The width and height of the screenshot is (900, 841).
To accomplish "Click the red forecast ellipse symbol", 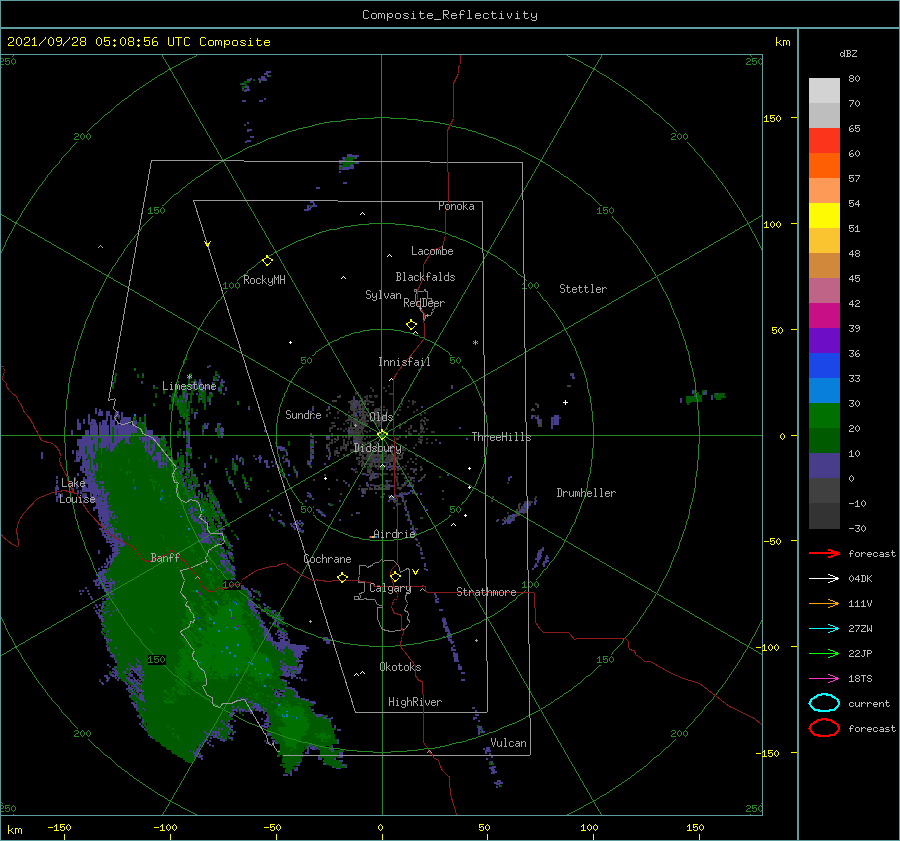I will (x=824, y=728).
